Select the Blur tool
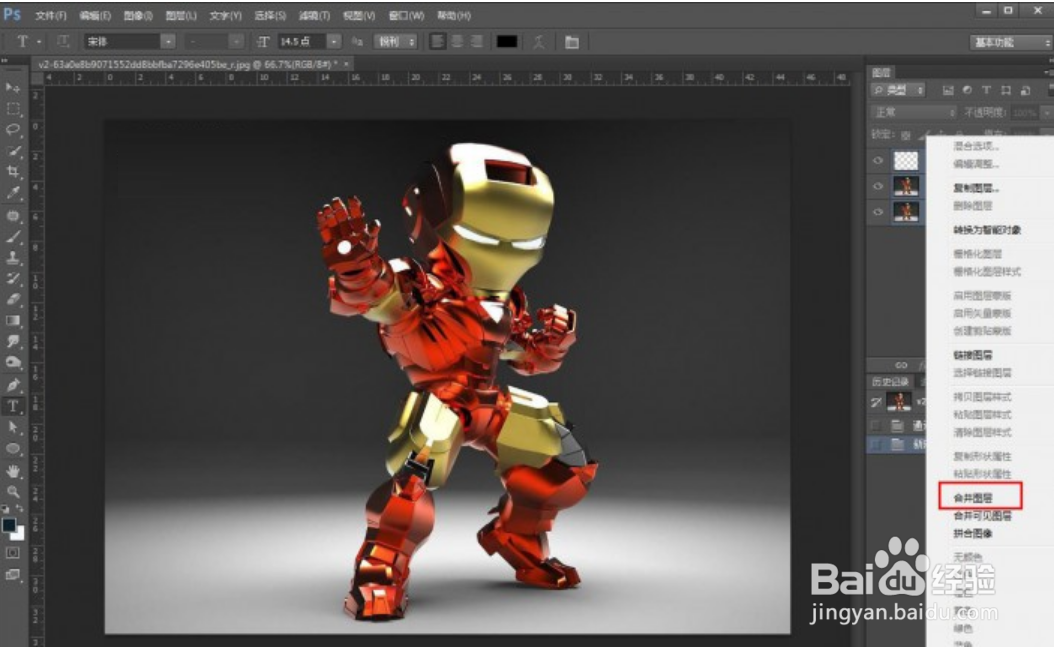Image resolution: width=1056 pixels, height=649 pixels. pos(13,341)
